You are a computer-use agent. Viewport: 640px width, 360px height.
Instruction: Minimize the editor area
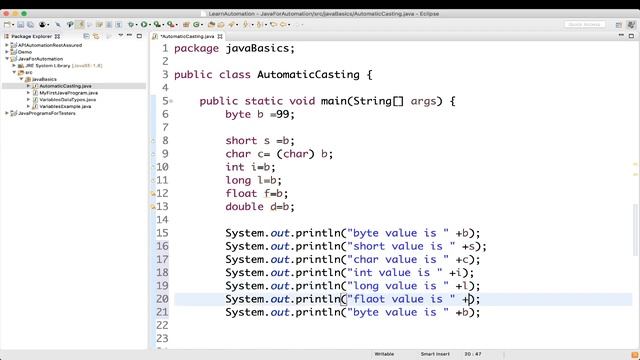(x=621, y=36)
